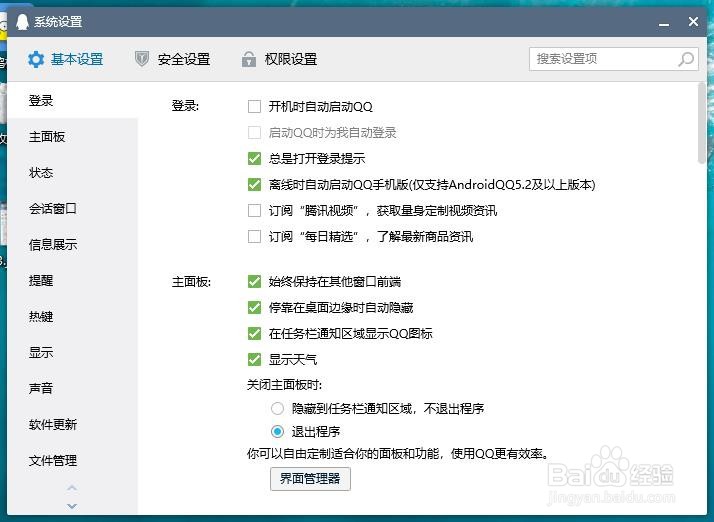This screenshot has width=714, height=522.
Task: Click the padlock icon for 权限设置
Action: [249, 59]
